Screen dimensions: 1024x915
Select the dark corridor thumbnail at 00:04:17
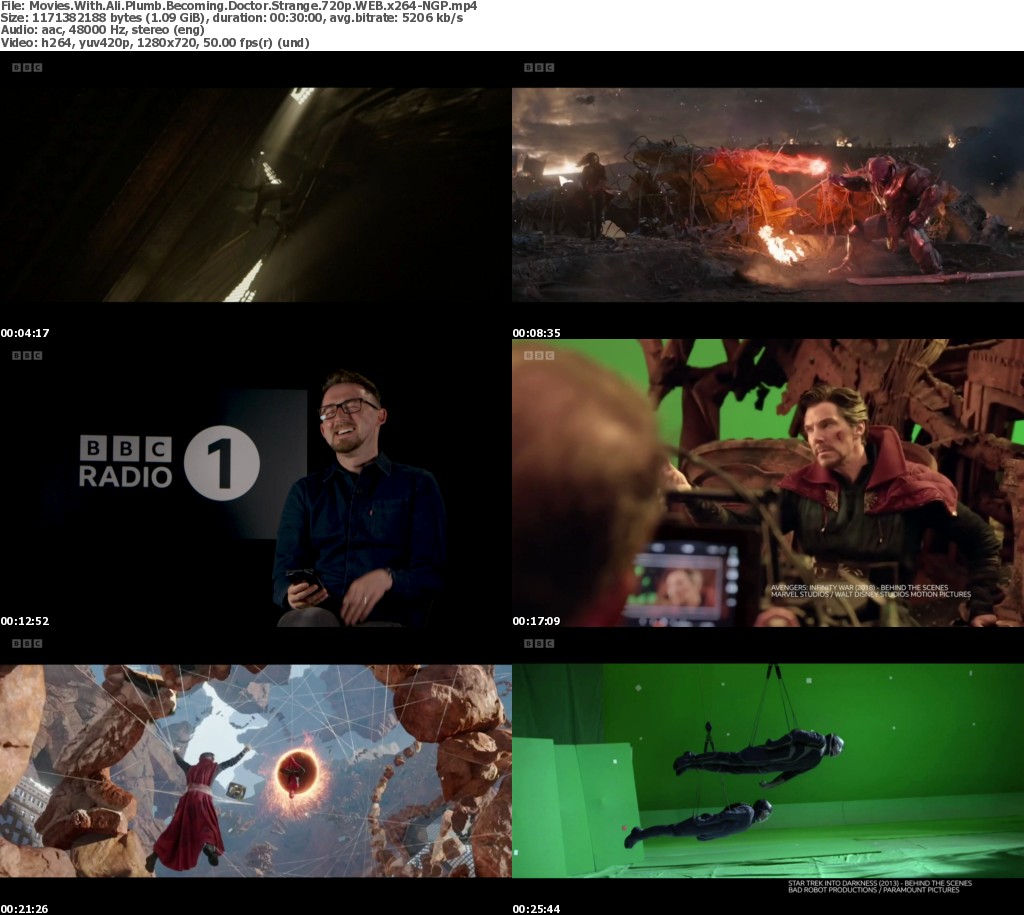click(x=255, y=195)
